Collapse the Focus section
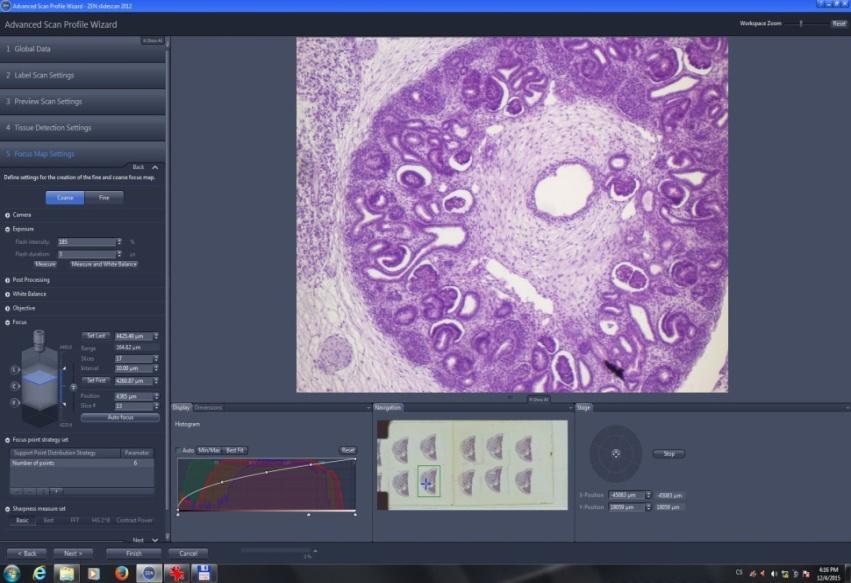The width and height of the screenshot is (851, 583). pyautogui.click(x=8, y=322)
